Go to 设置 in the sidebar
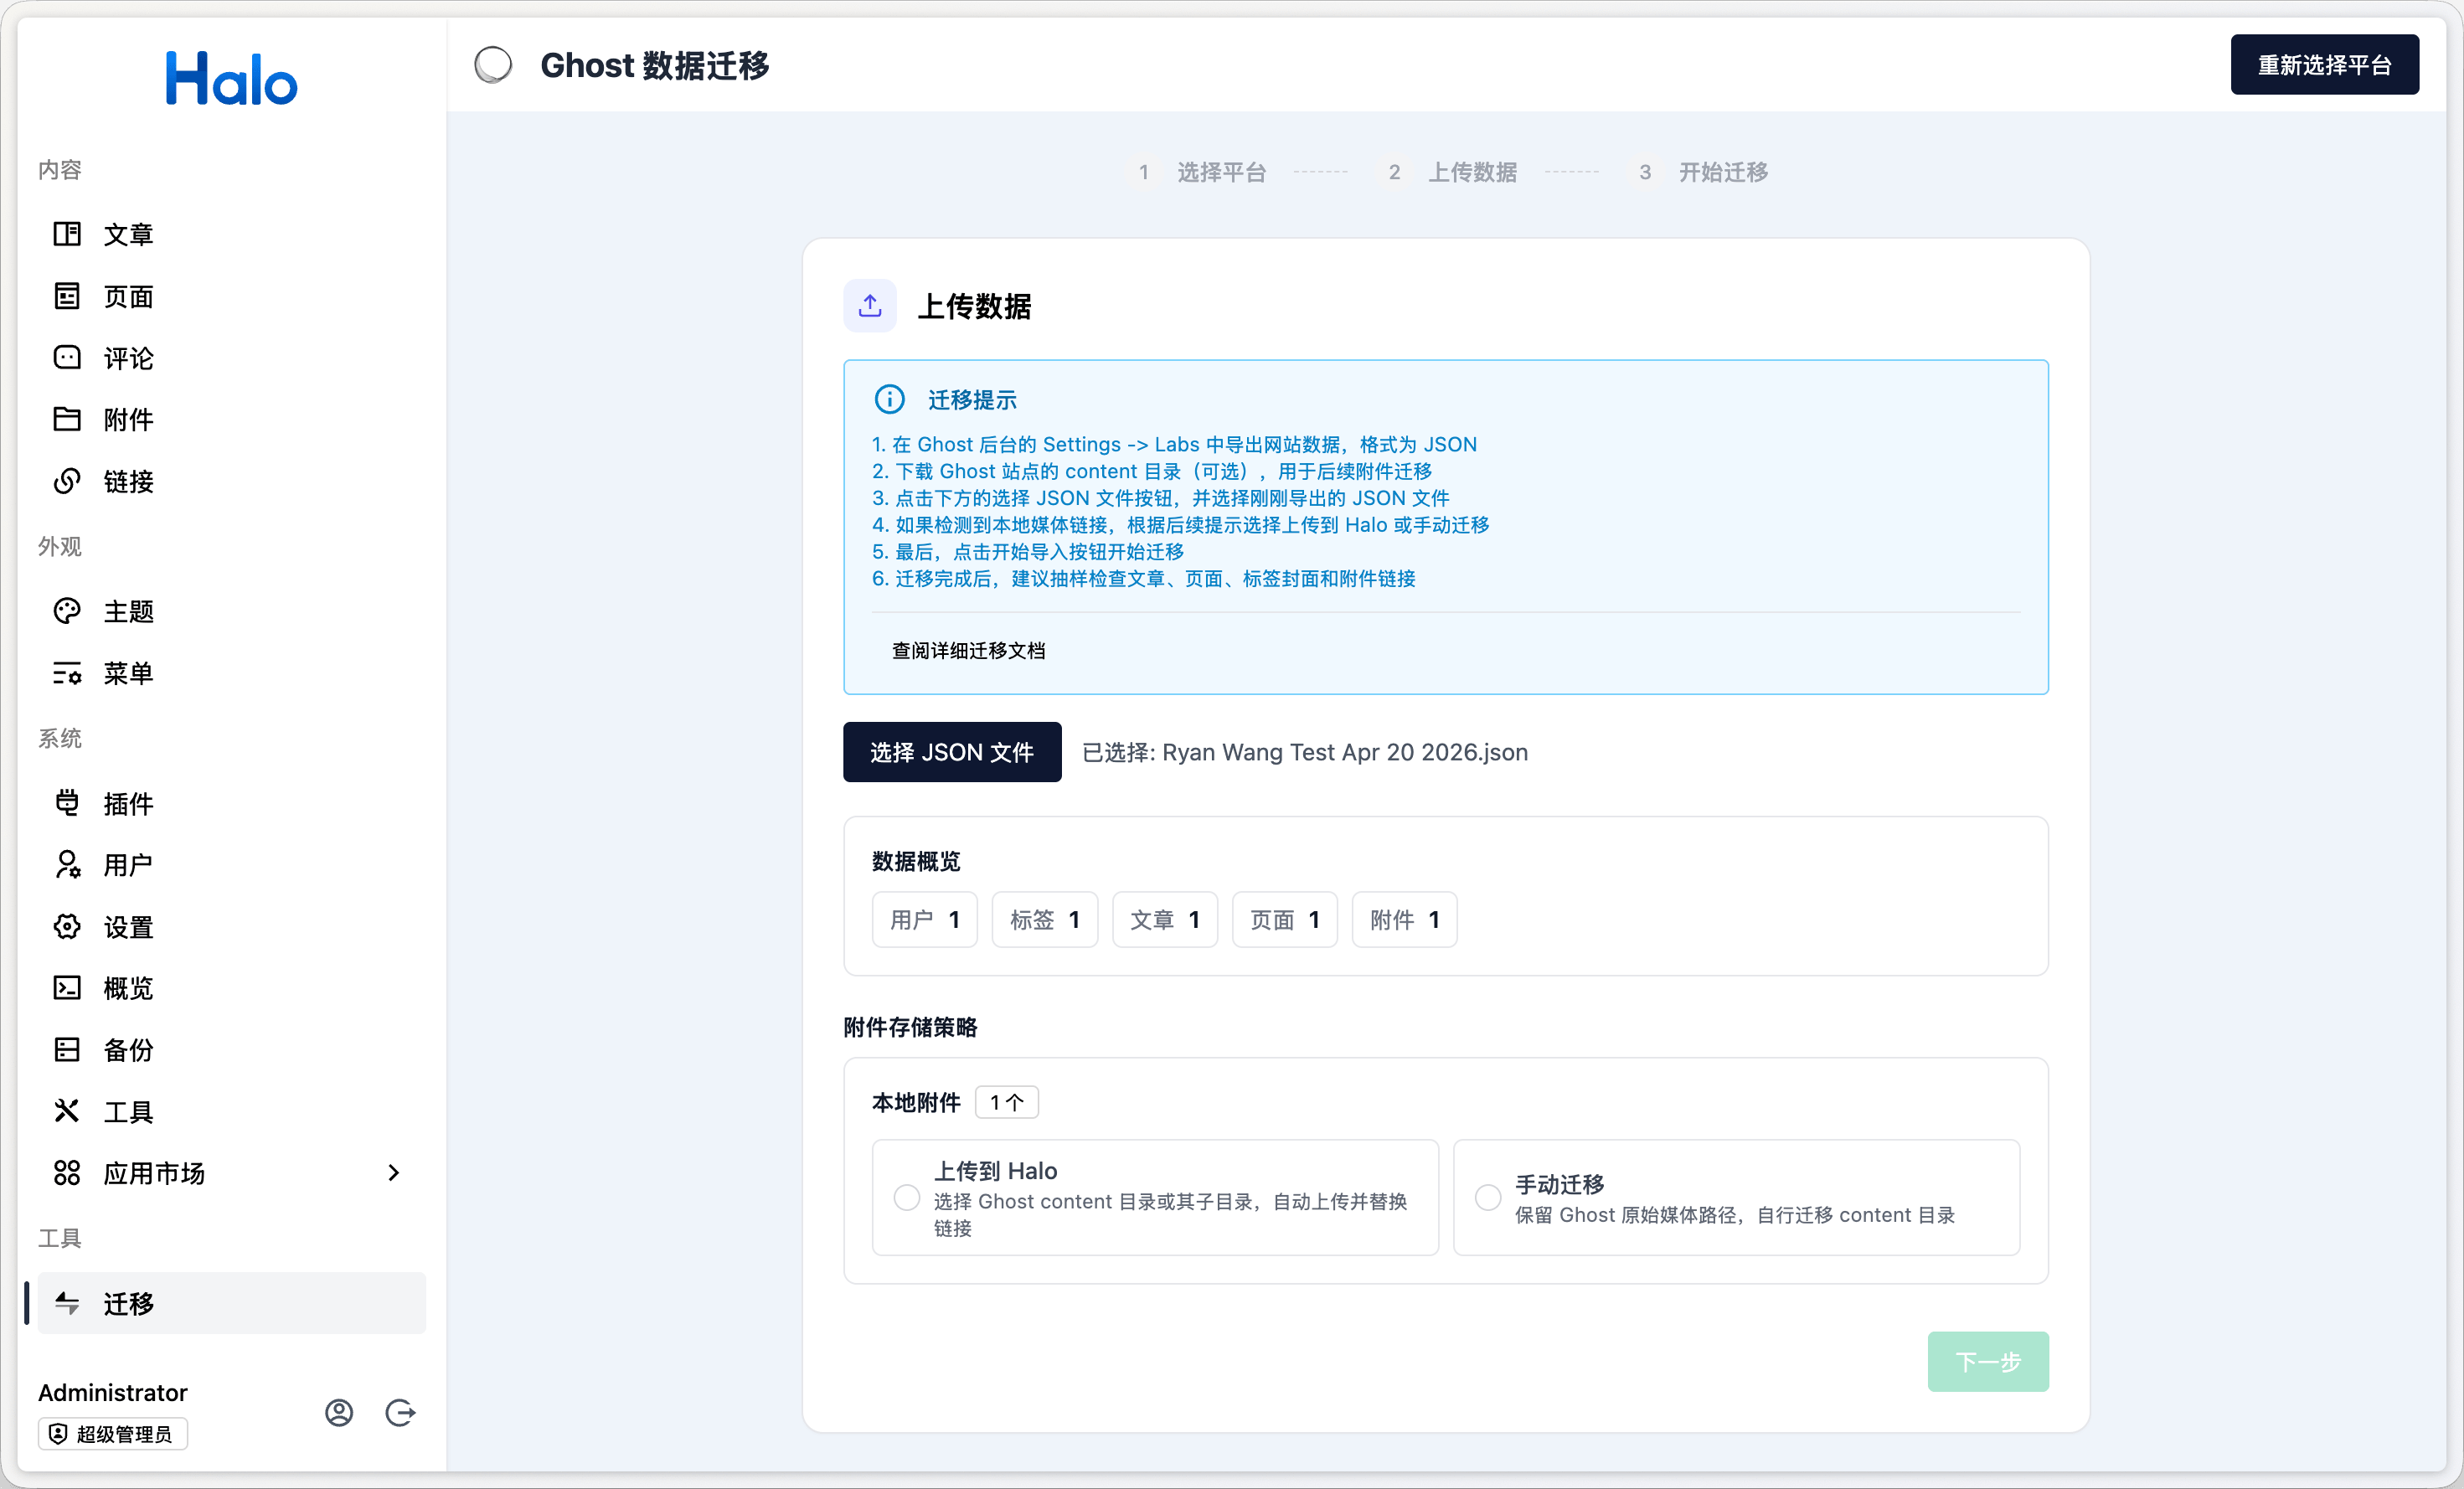This screenshot has width=2464, height=1489. tap(128, 927)
